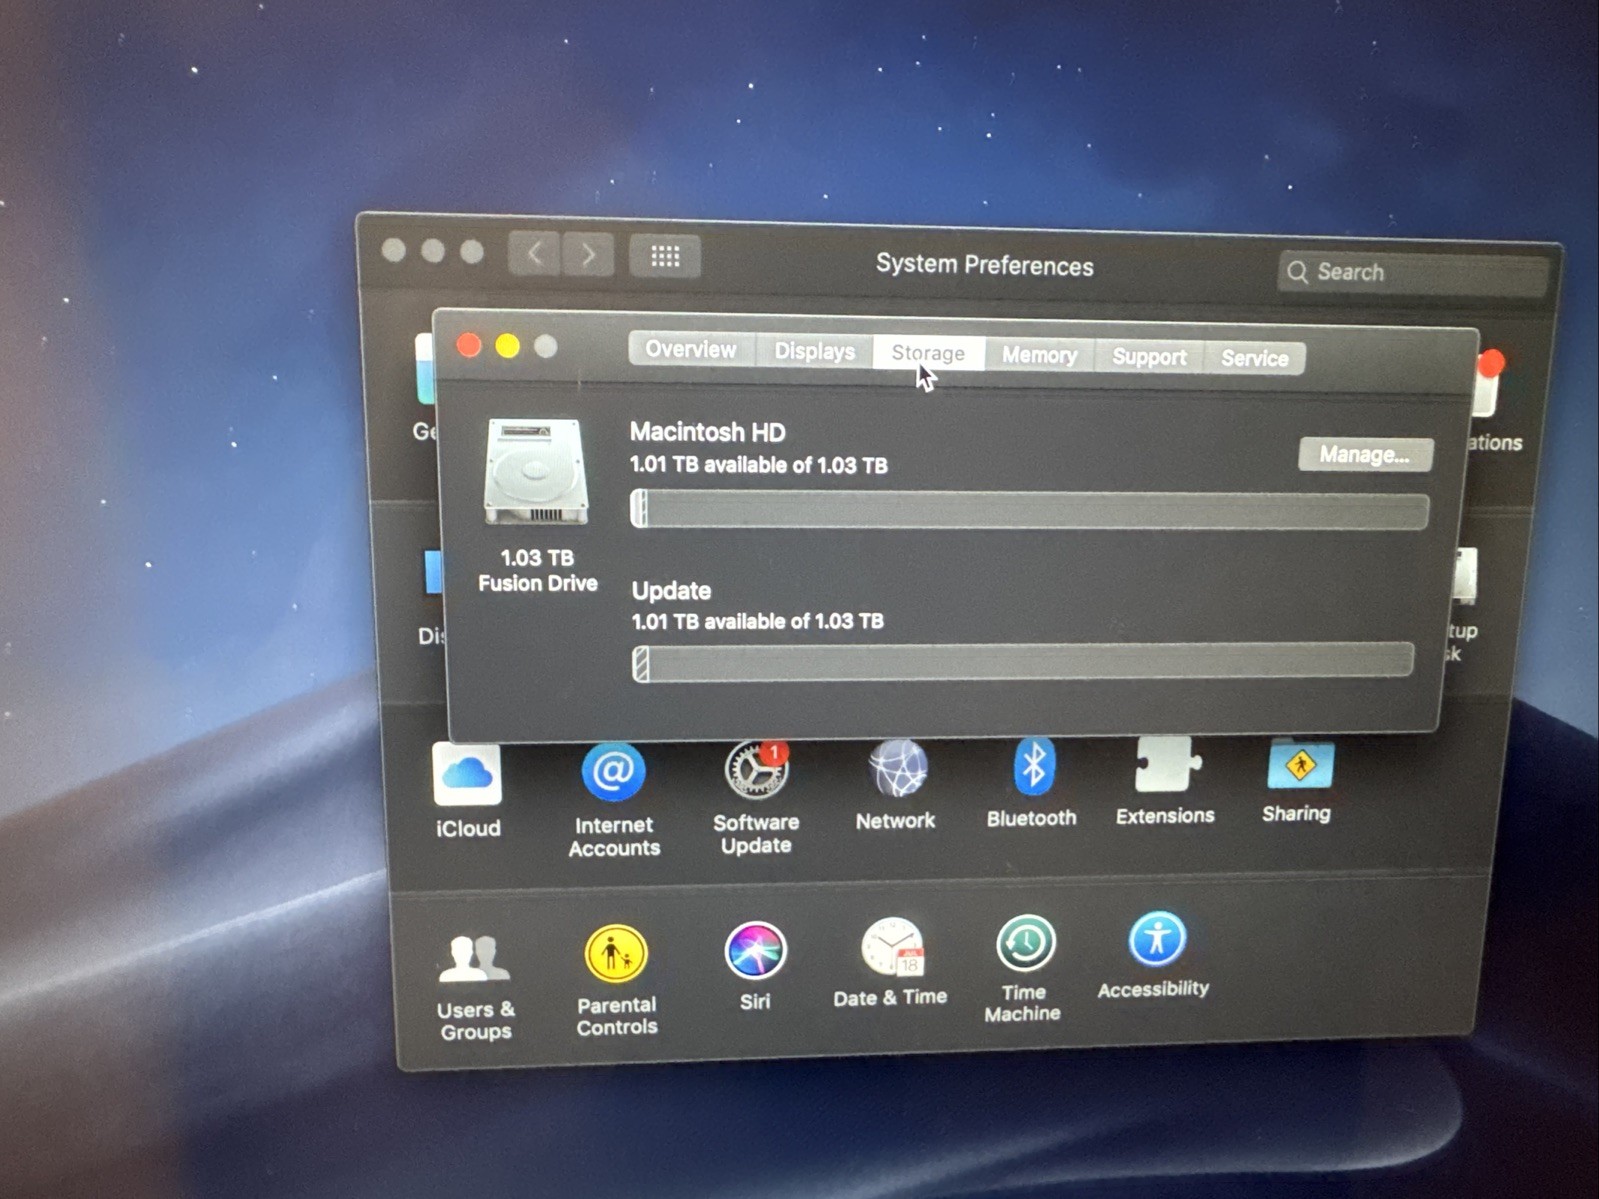This screenshot has height=1199, width=1599.
Task: Click the Macintosh HD volume name
Action: (x=708, y=432)
